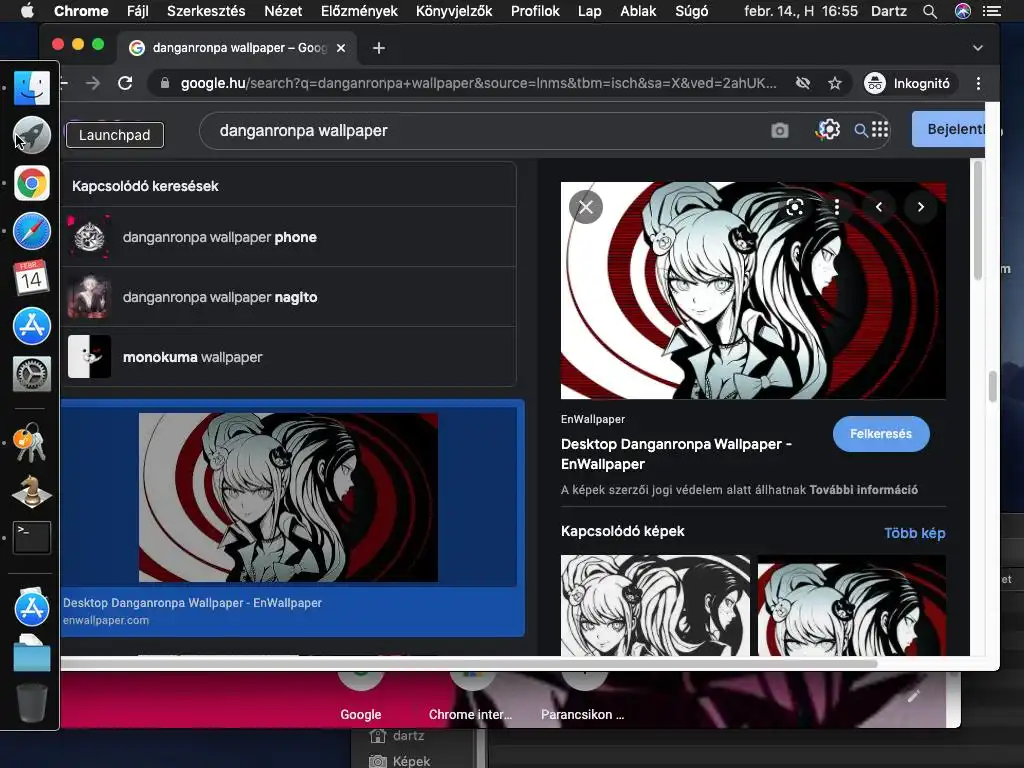Viewport: 1024px width, 768px height.
Task: Click the horizontal scrollbar at window bottom
Action: point(469,664)
